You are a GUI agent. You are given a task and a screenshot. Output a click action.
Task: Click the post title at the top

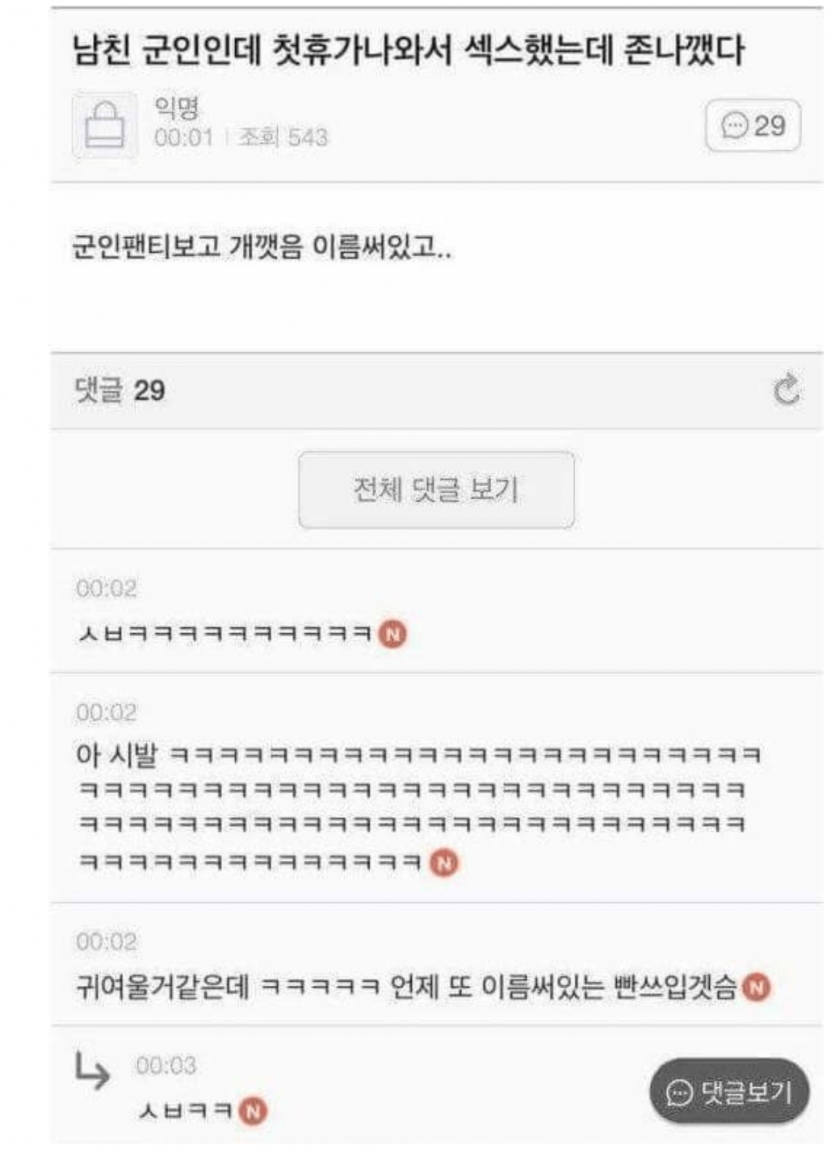point(408,51)
